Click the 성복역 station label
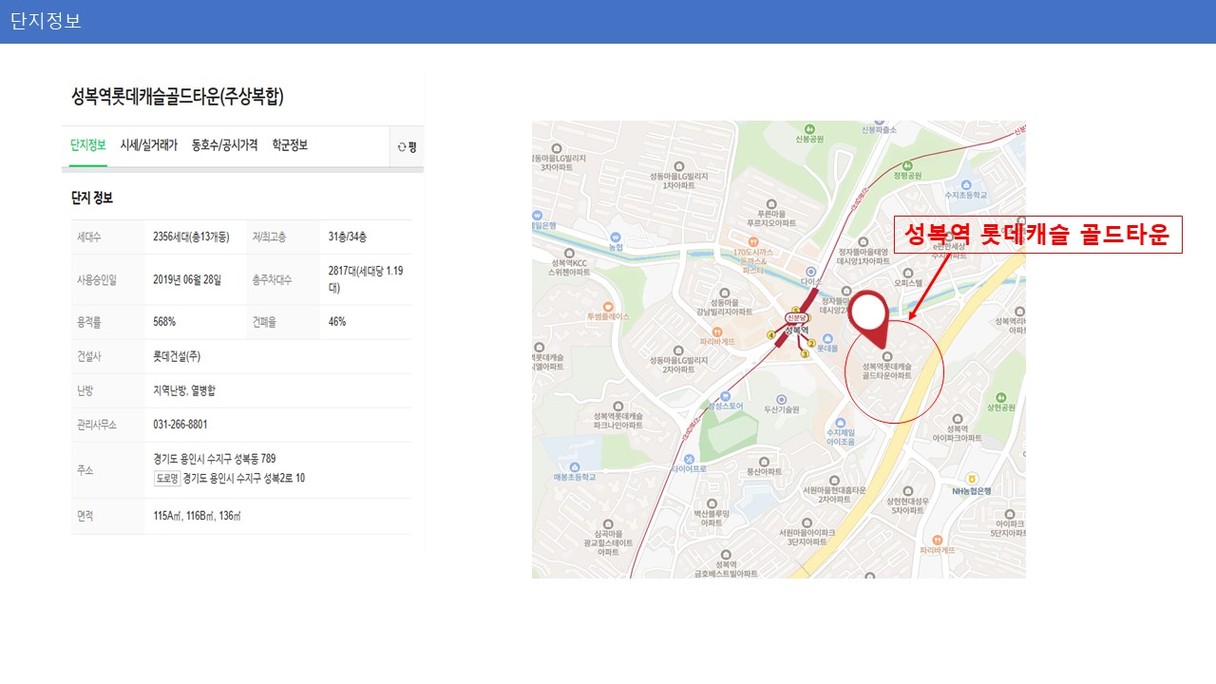 coord(796,329)
